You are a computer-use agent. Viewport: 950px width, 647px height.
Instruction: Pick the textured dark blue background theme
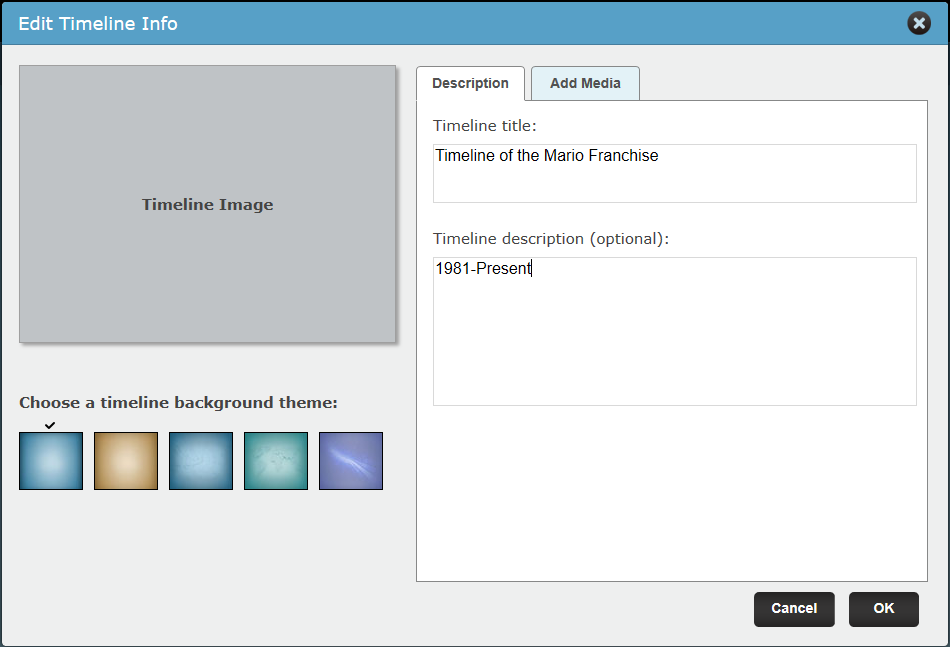(x=201, y=461)
